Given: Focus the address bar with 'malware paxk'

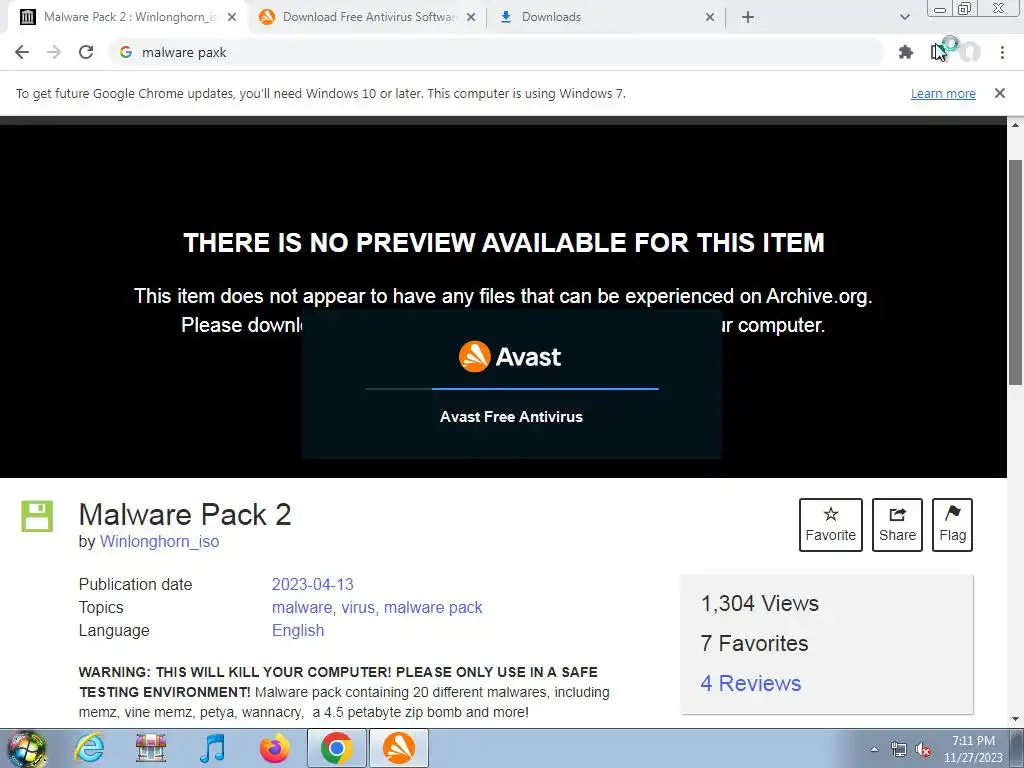Looking at the screenshot, I should click(496, 52).
